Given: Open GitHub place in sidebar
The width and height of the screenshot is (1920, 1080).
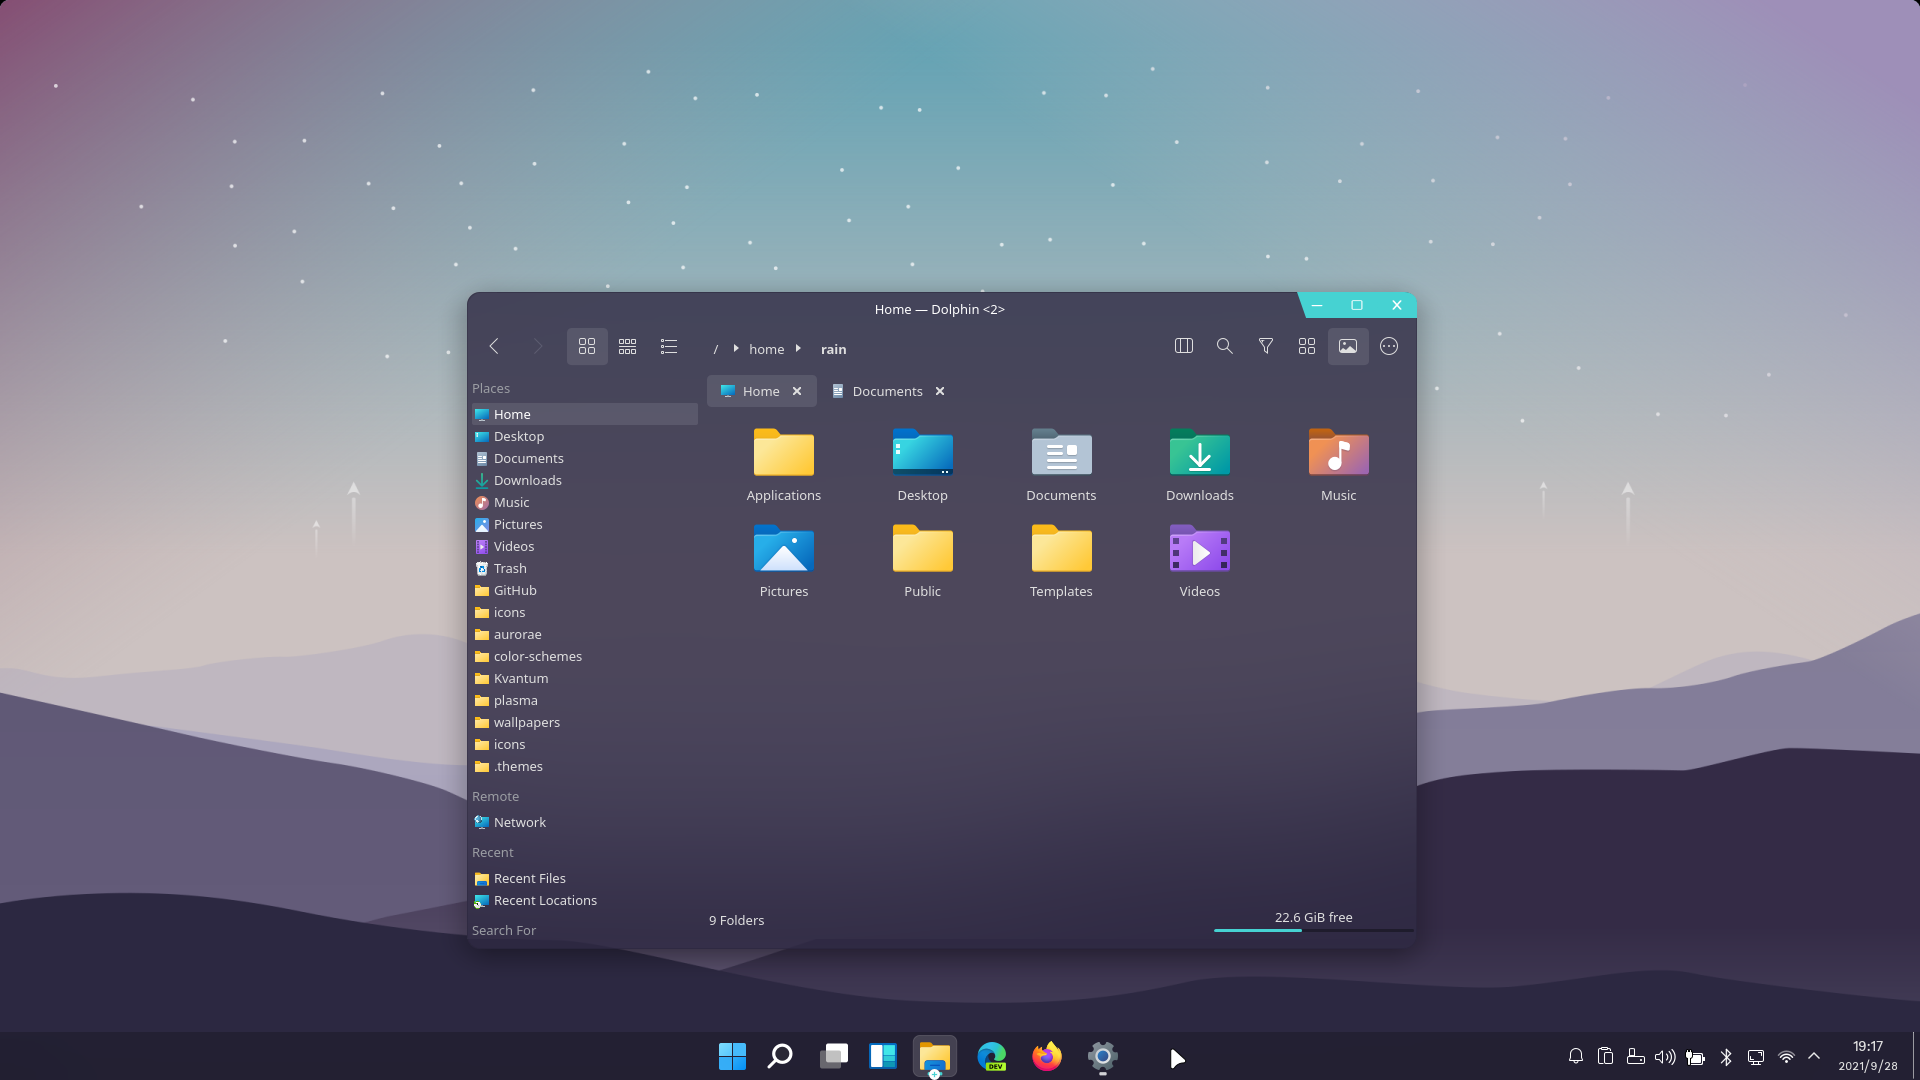Looking at the screenshot, I should pos(585,590).
